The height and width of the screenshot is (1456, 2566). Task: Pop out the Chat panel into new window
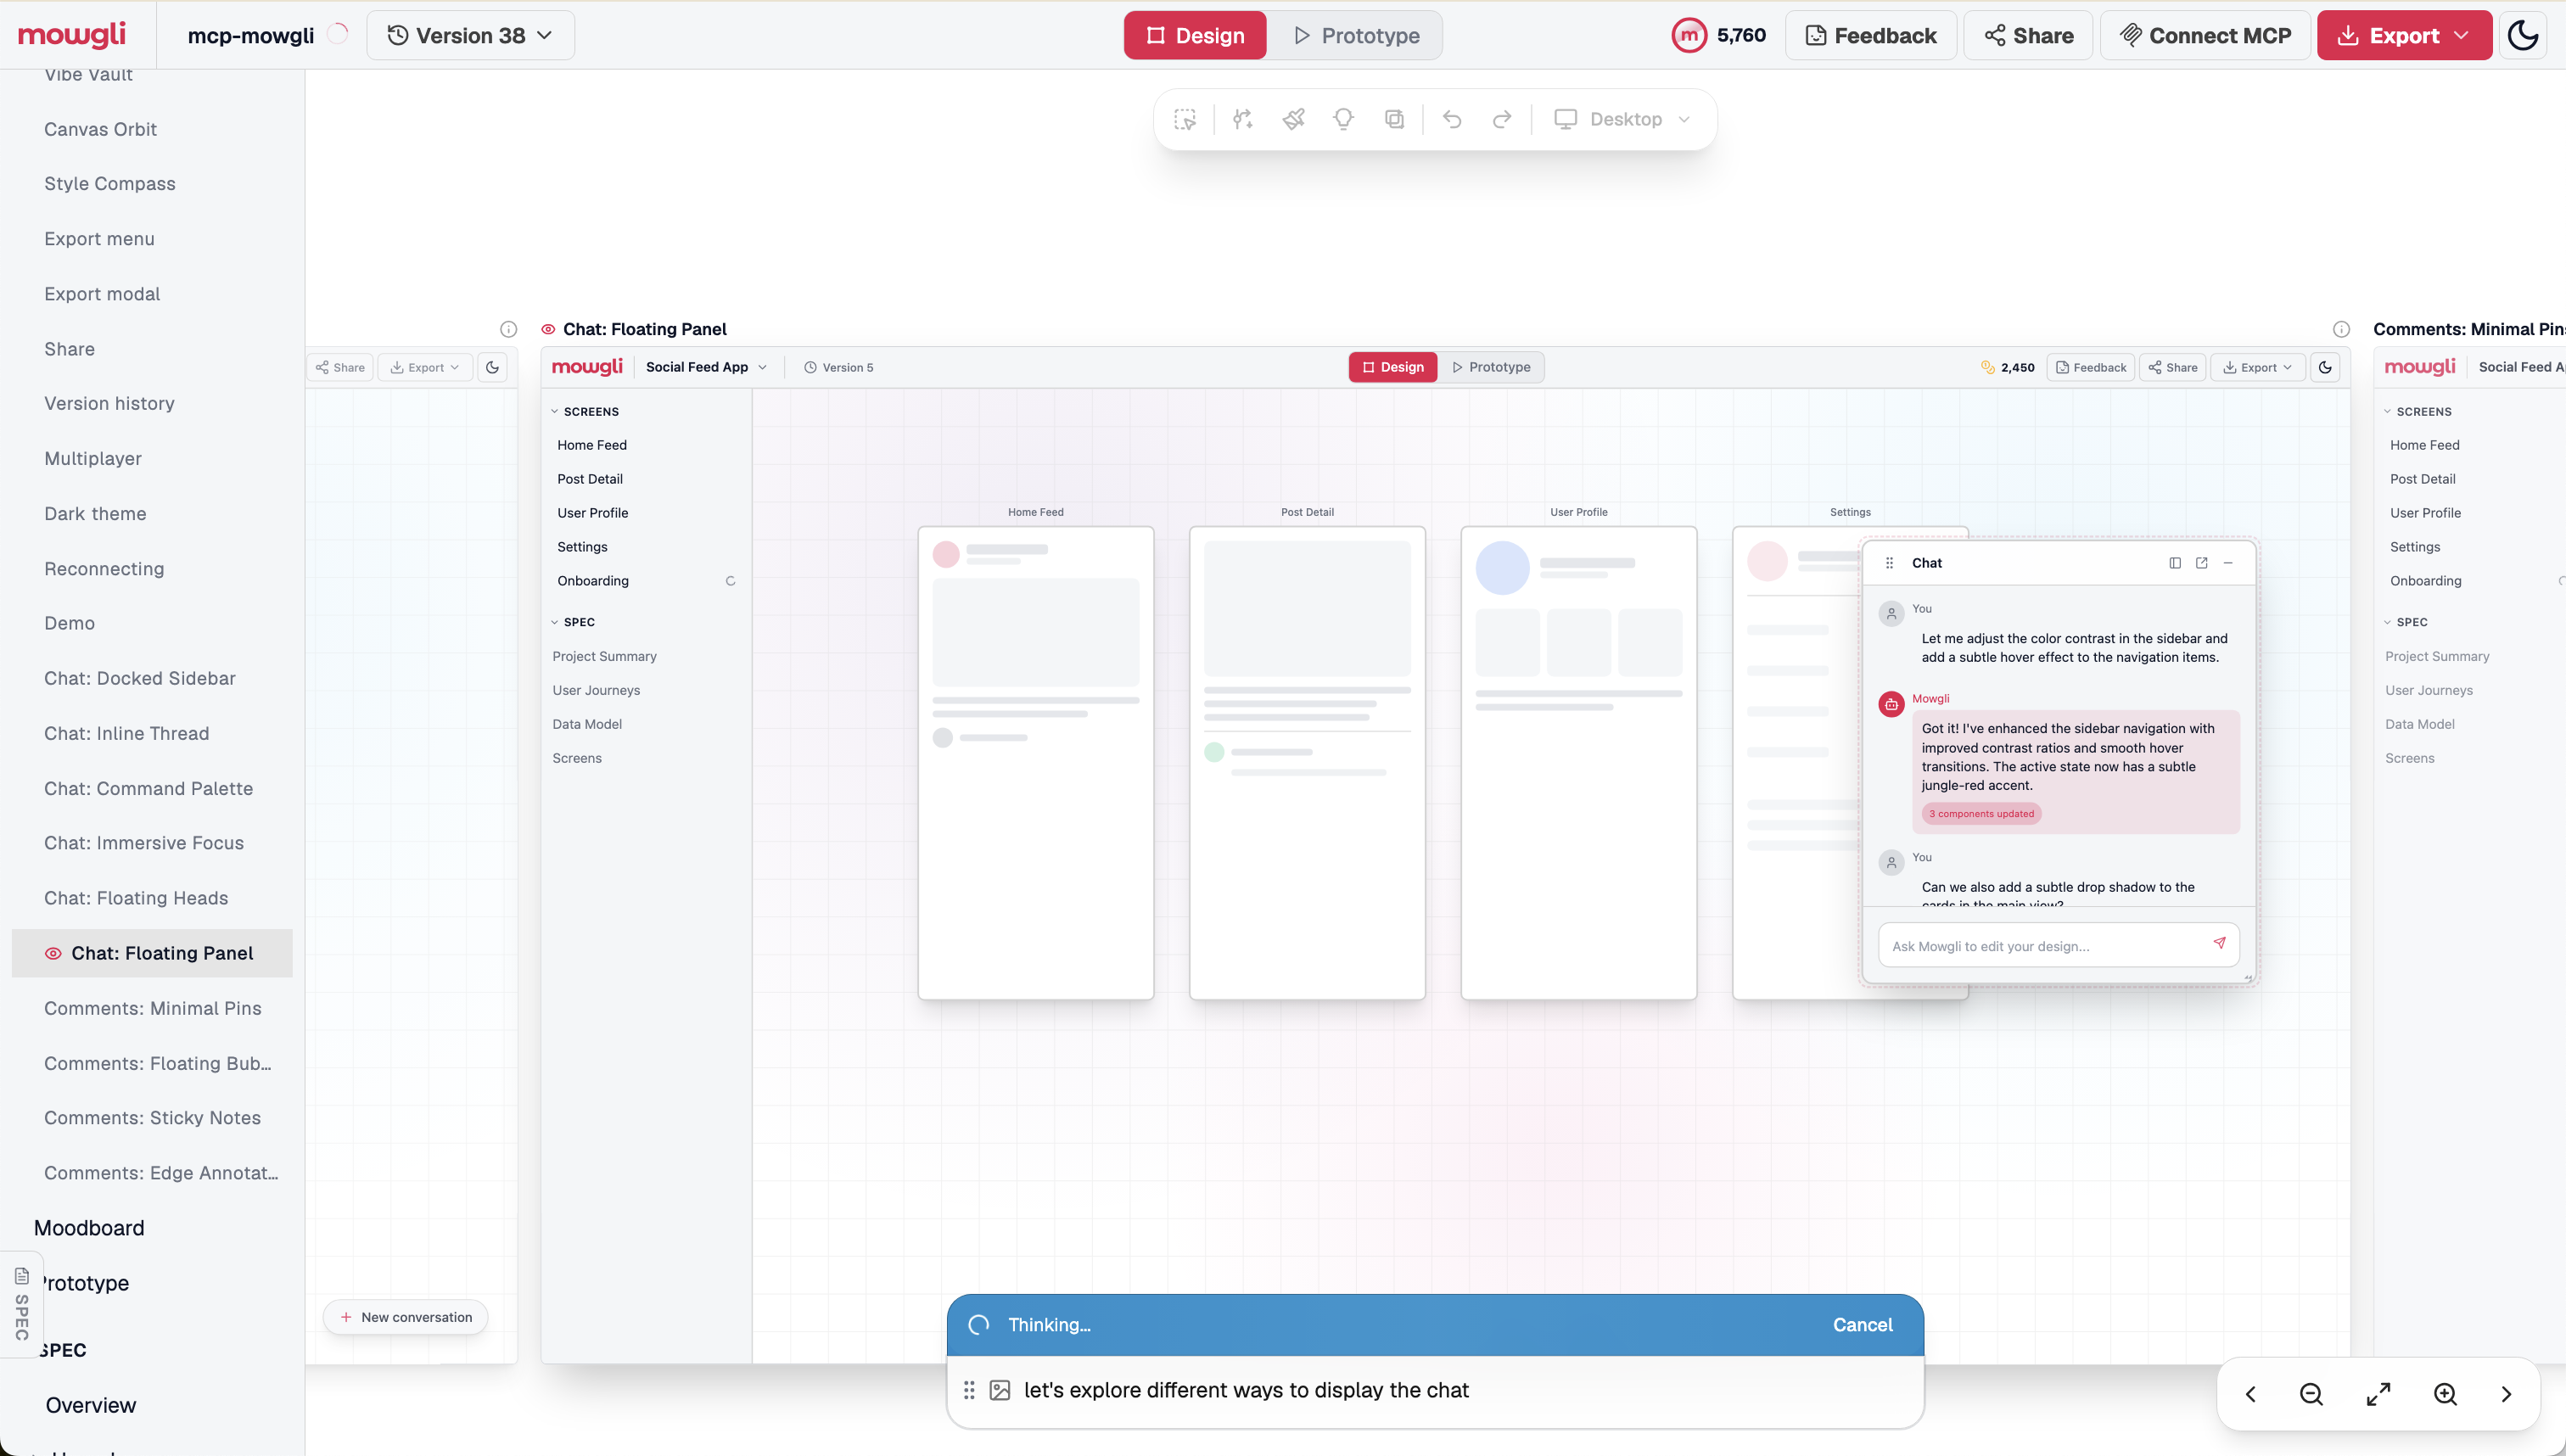pyautogui.click(x=2202, y=563)
